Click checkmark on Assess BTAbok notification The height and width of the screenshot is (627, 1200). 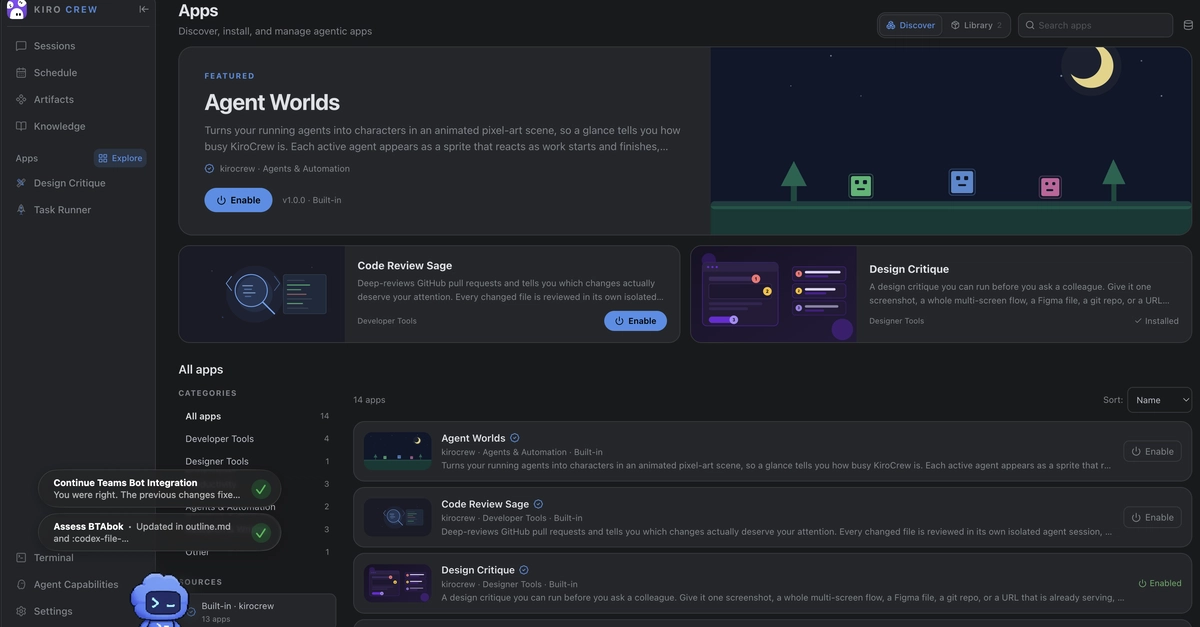pyautogui.click(x=261, y=533)
